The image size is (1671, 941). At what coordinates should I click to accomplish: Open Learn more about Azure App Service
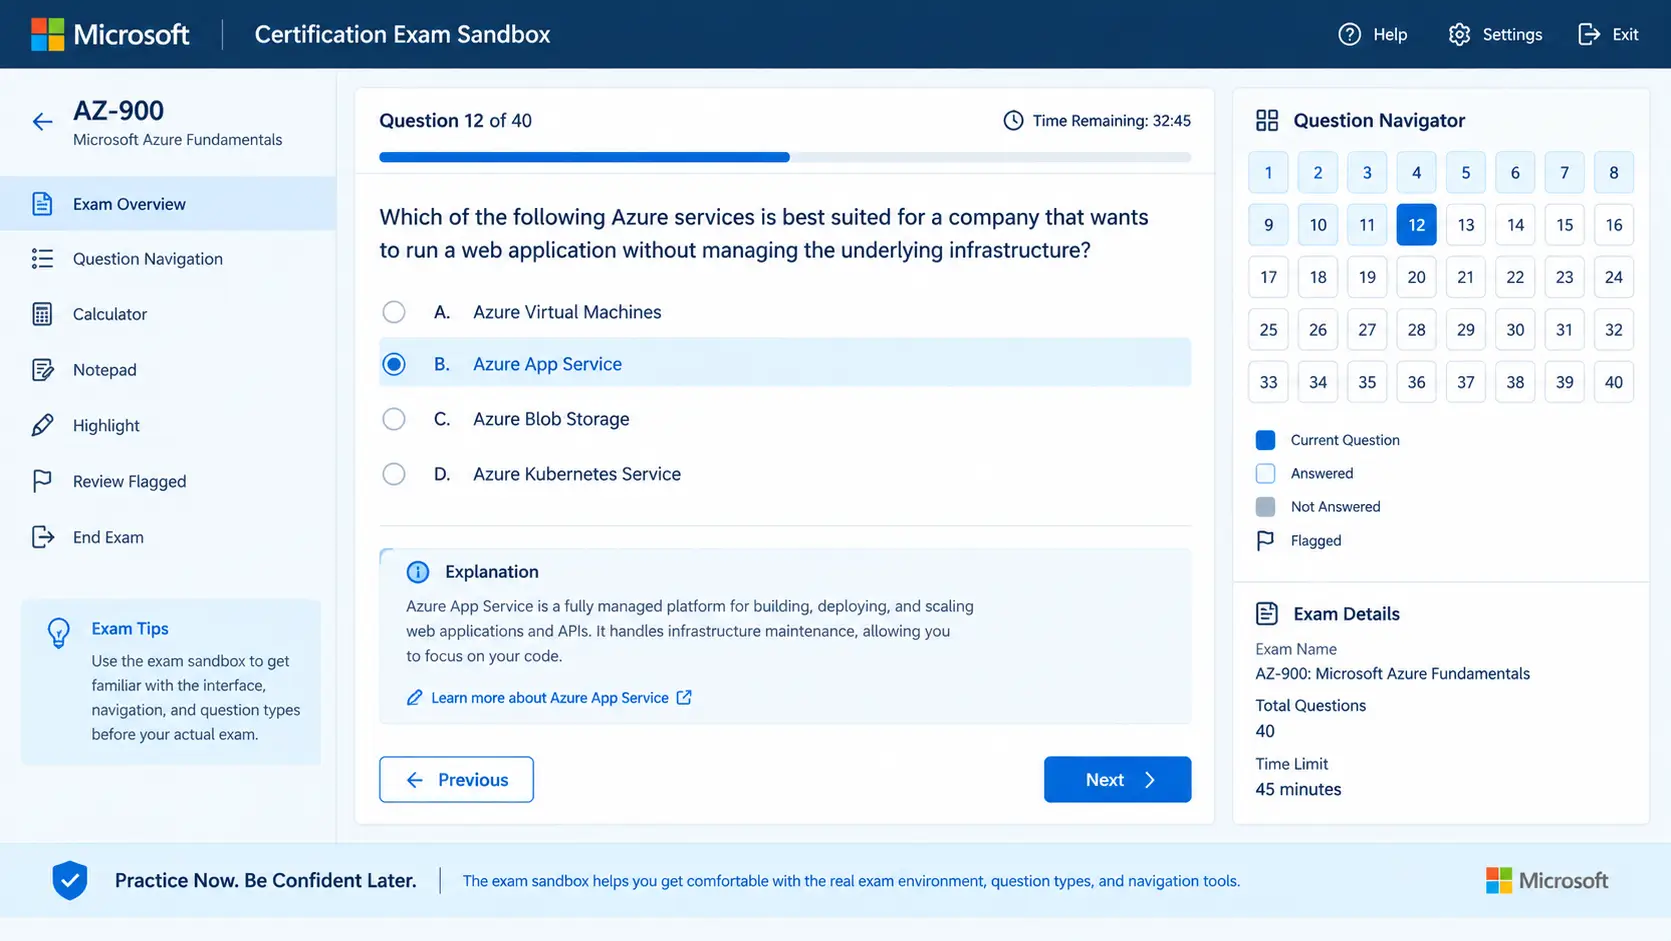pyautogui.click(x=549, y=698)
